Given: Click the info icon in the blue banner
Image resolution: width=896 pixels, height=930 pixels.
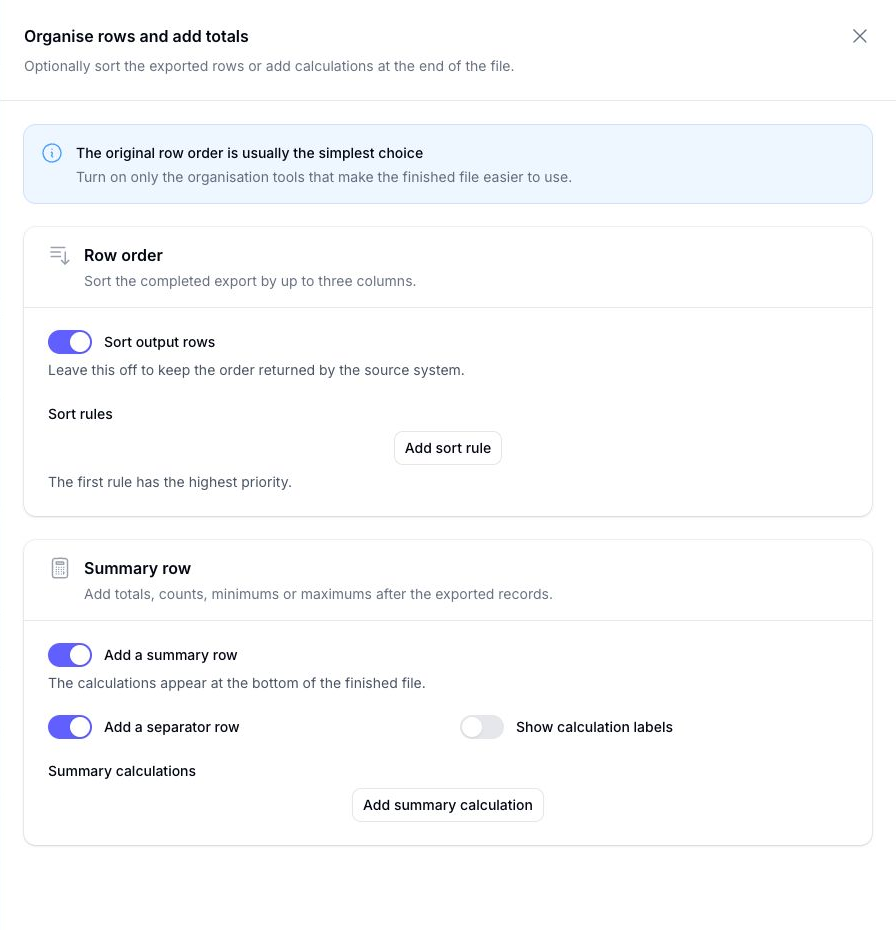Looking at the screenshot, I should point(52,153).
